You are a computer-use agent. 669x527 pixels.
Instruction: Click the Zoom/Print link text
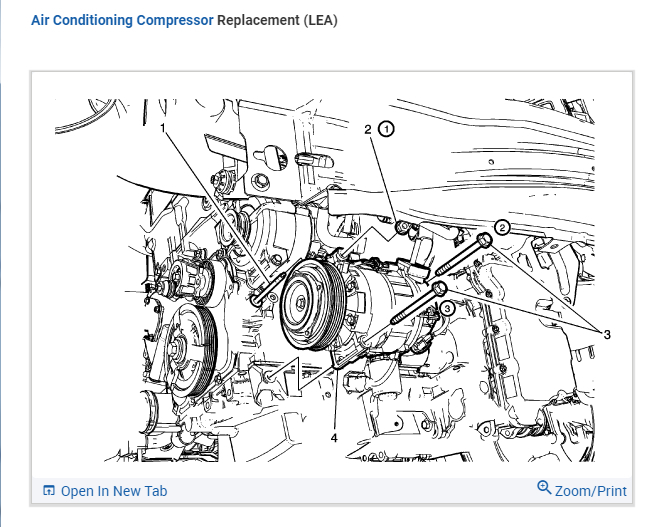pyautogui.click(x=590, y=491)
